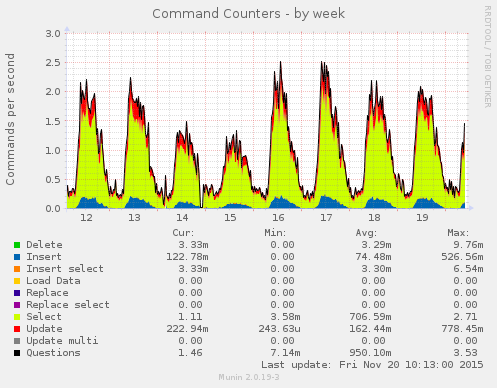Image resolution: width=497 pixels, height=388 pixels.
Task: Click the black Questions legend swatch
Action: tap(17, 353)
